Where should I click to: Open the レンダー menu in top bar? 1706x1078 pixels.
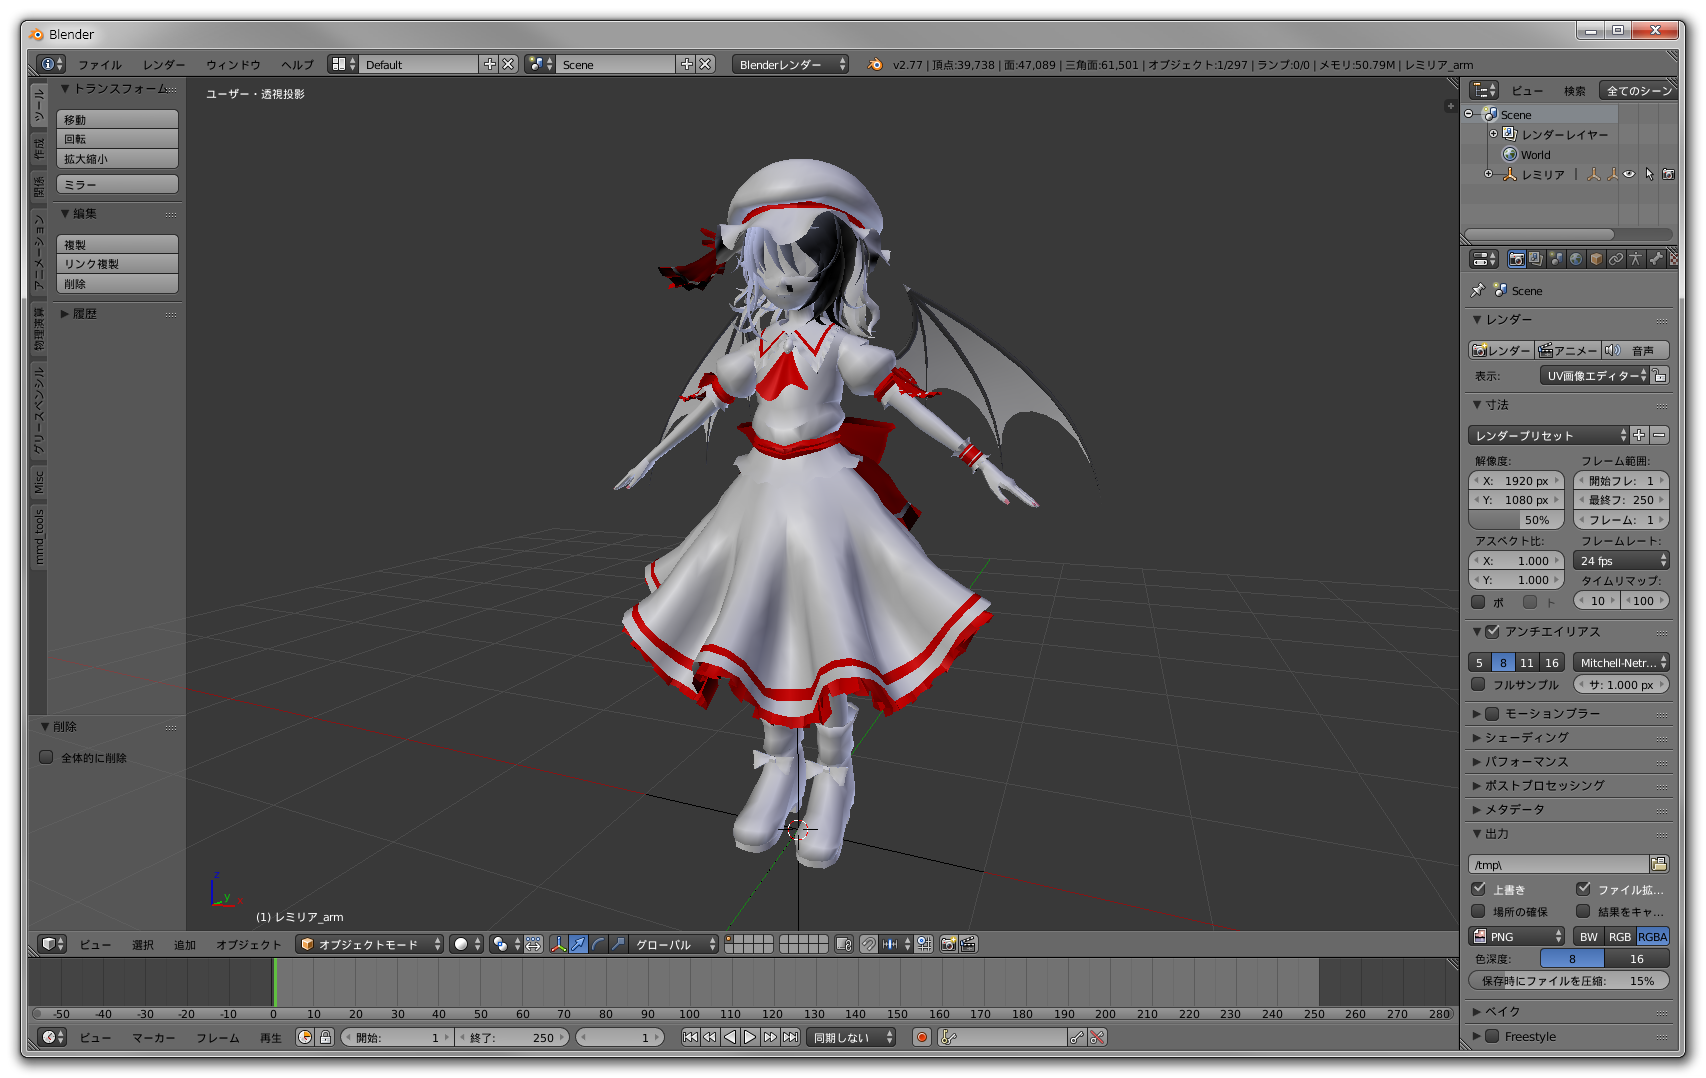click(163, 64)
